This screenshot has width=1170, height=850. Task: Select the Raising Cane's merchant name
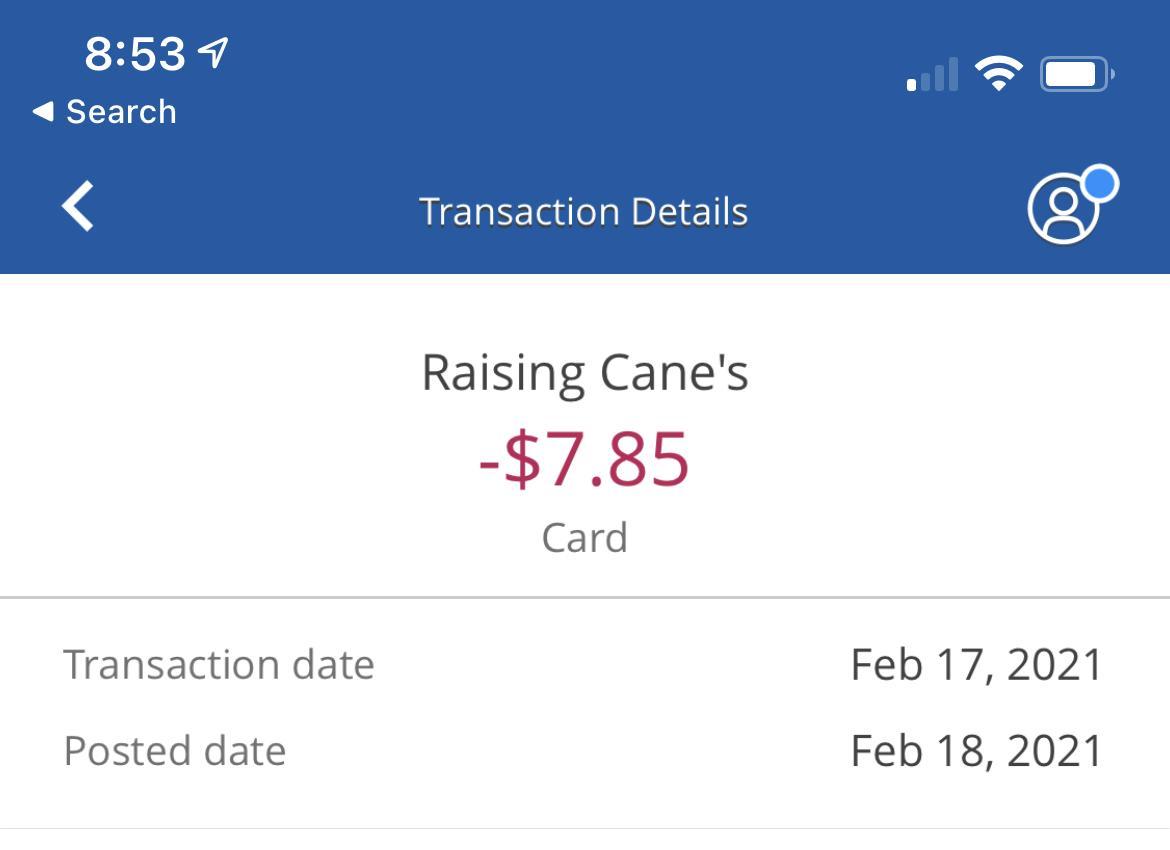pyautogui.click(x=585, y=373)
